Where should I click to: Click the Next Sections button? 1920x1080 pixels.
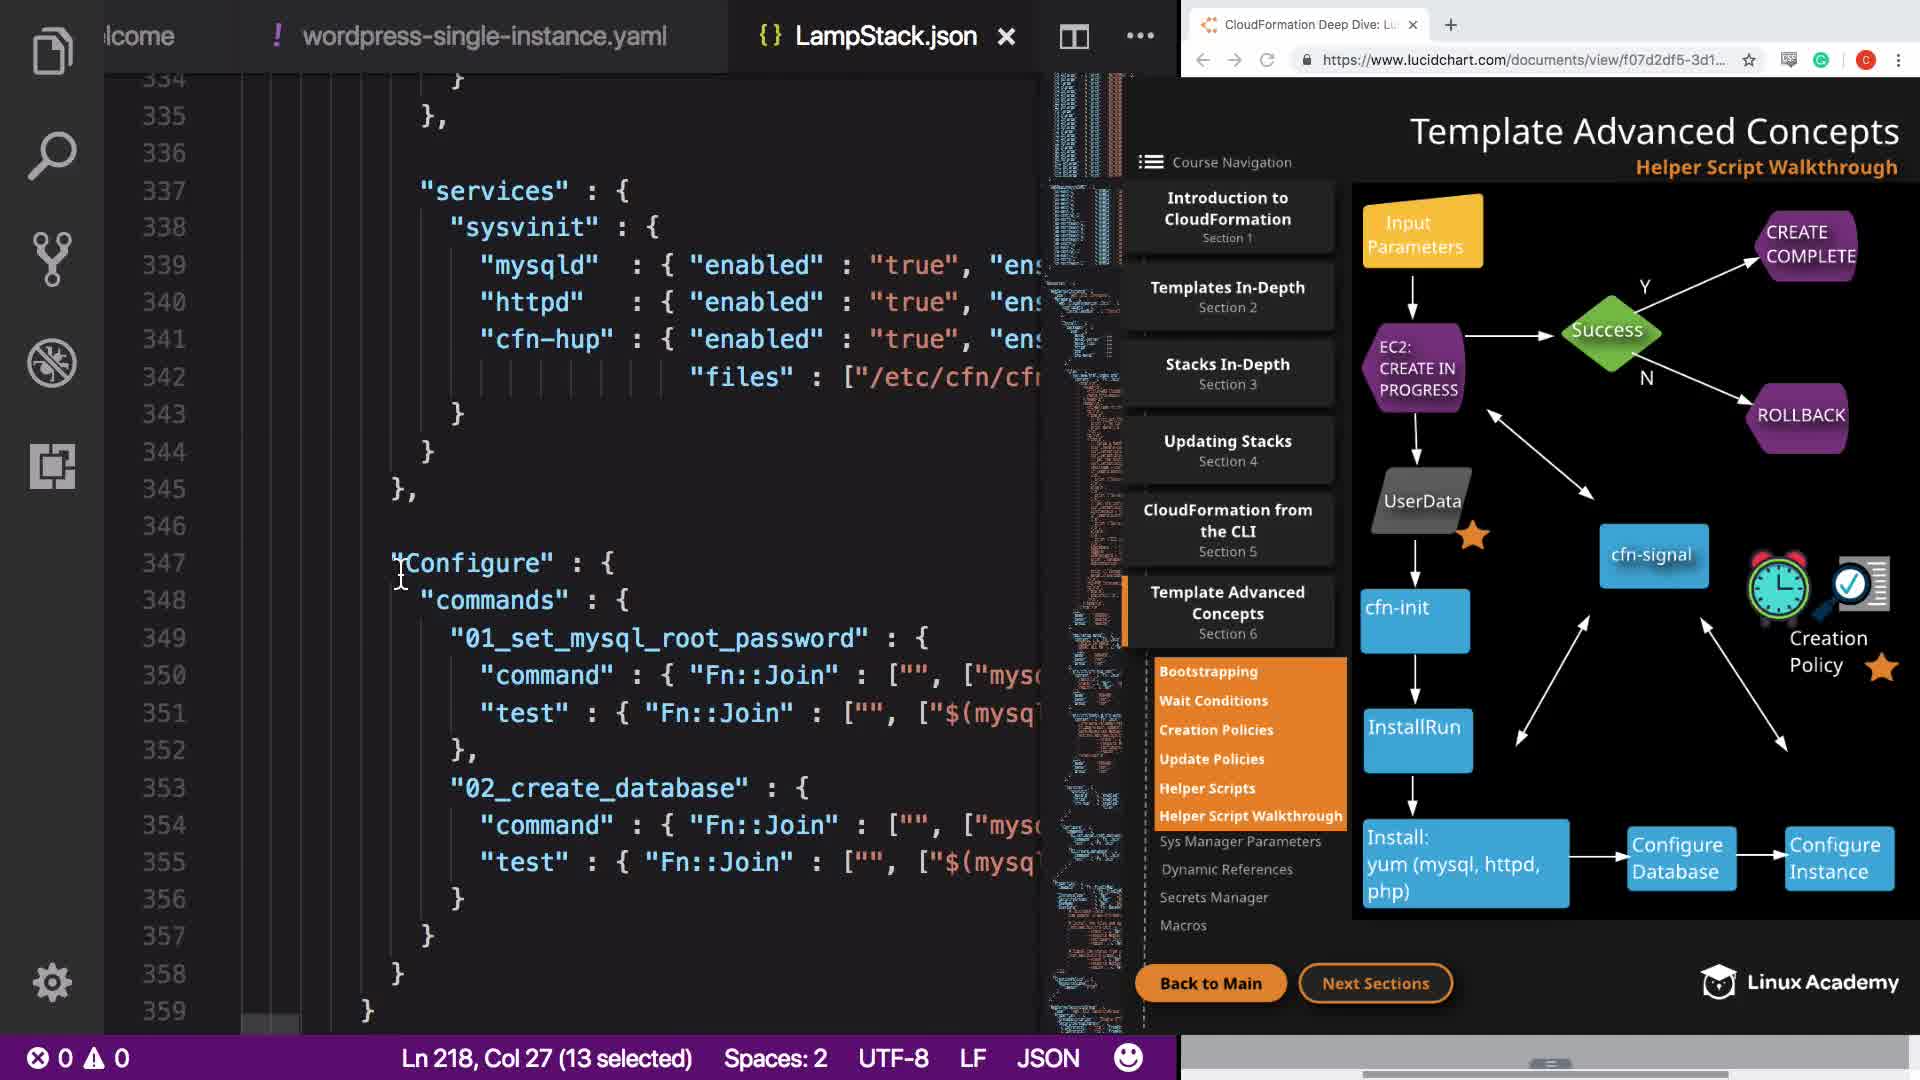pos(1375,983)
